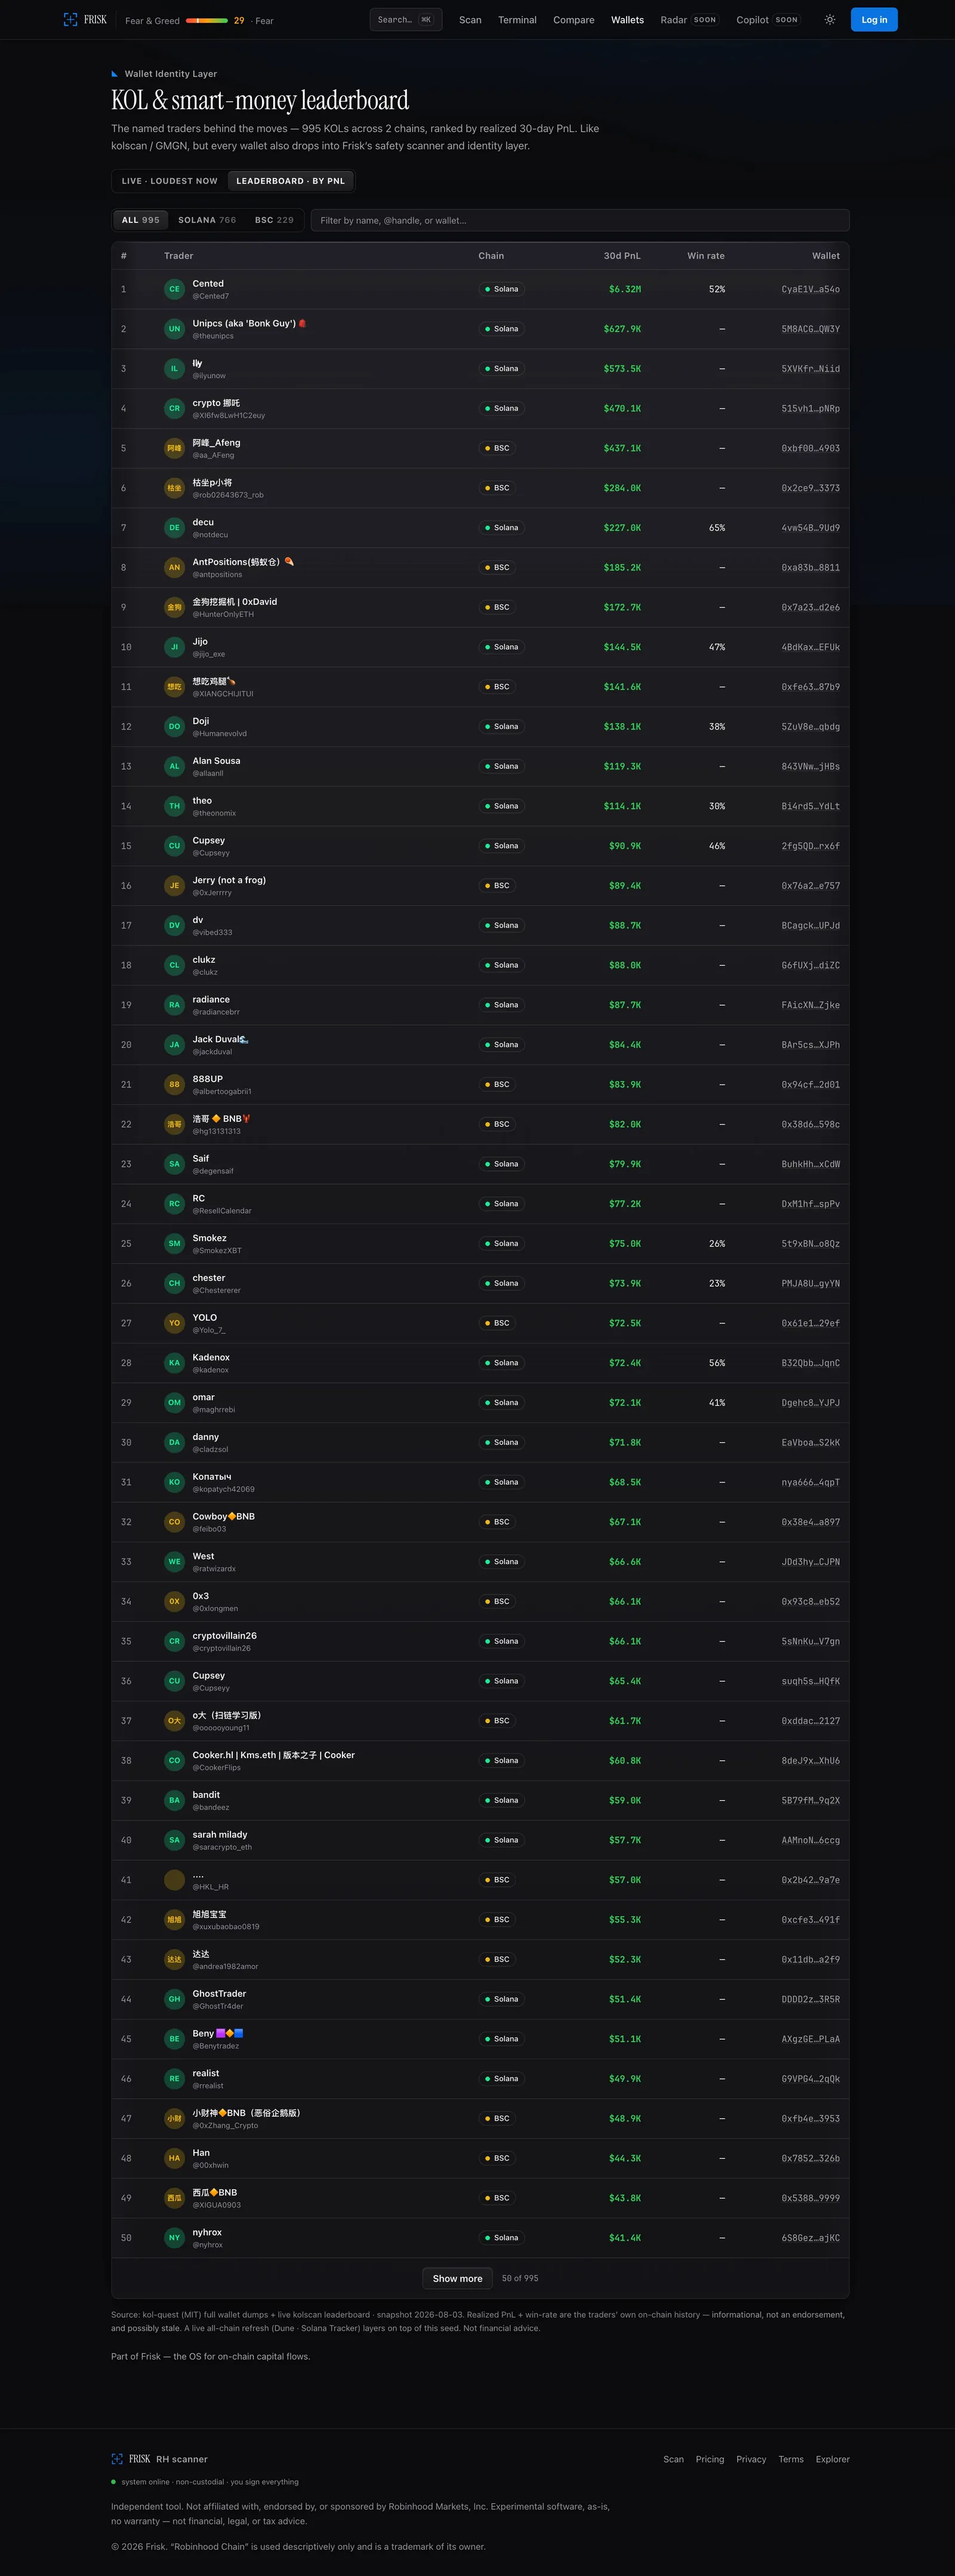Viewport: 955px width, 2576px height.
Task: Open the SM avatar next to Smokez
Action: tap(174, 1243)
